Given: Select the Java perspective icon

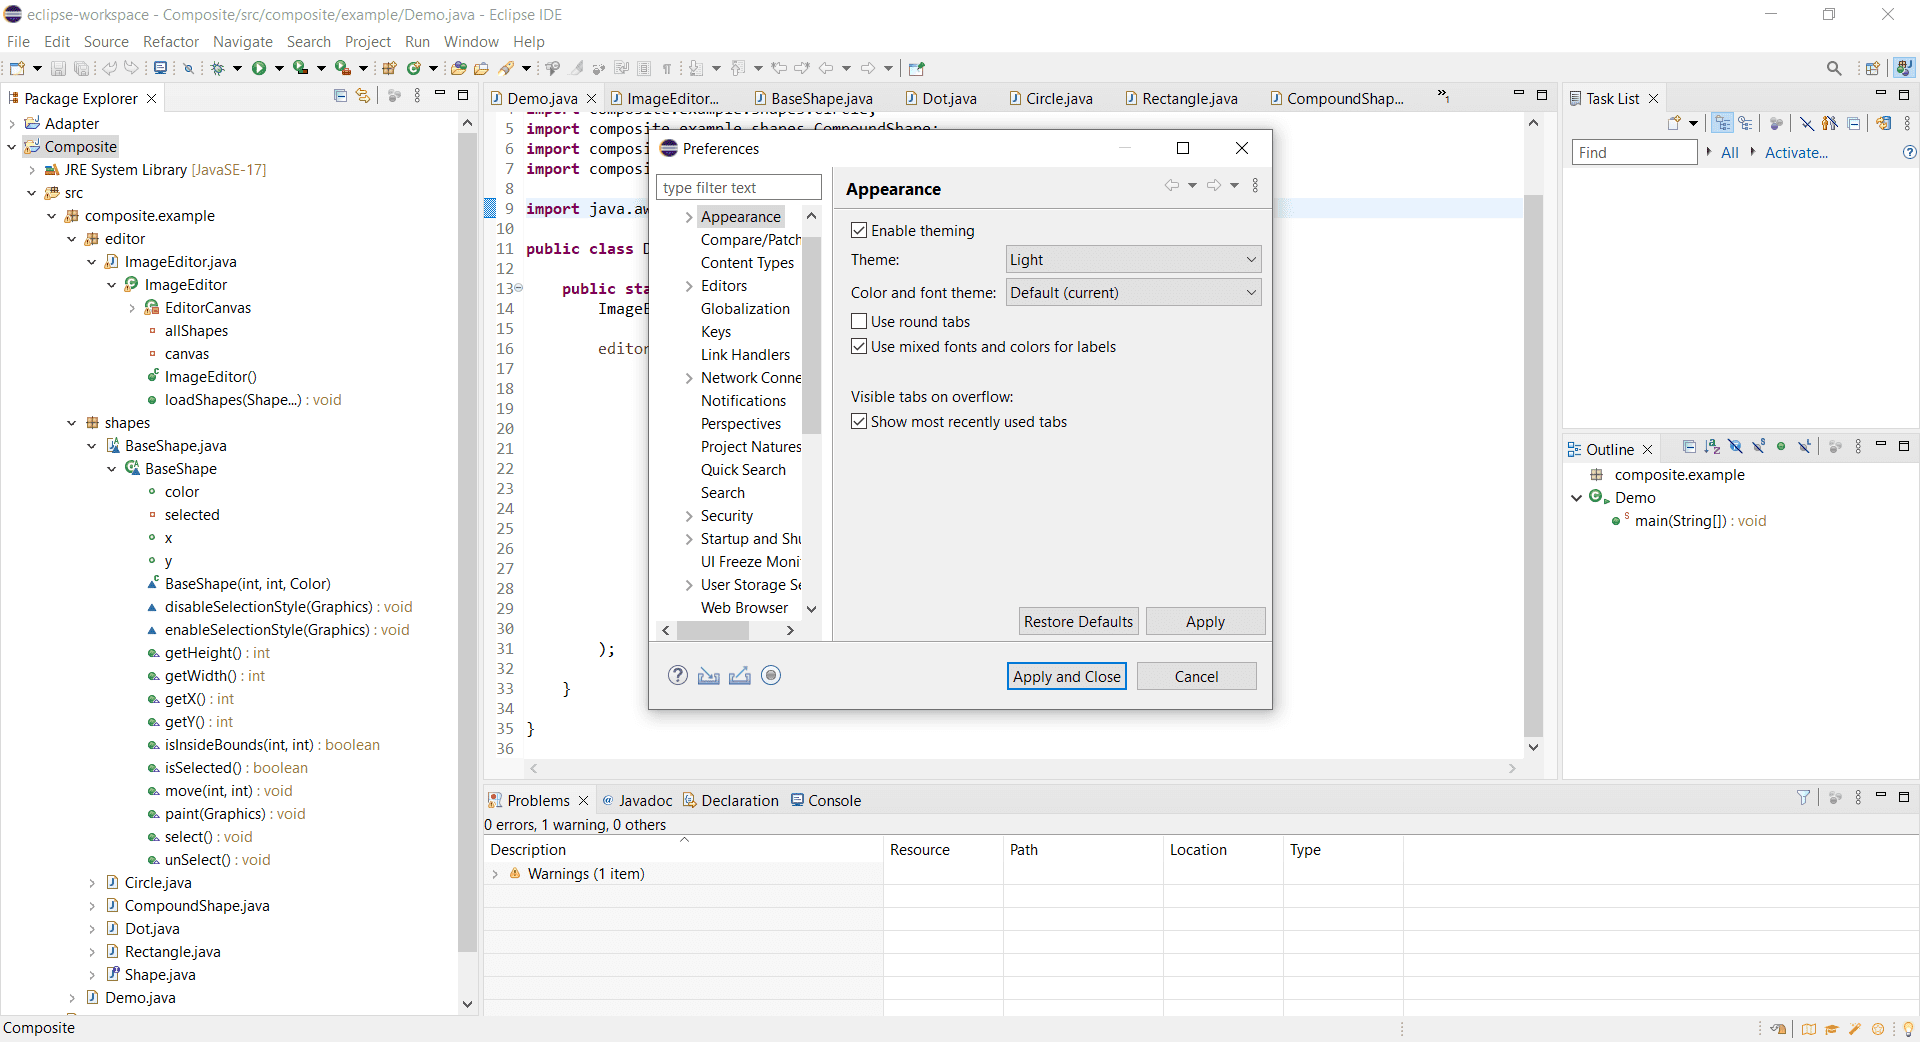Looking at the screenshot, I should tap(1904, 68).
